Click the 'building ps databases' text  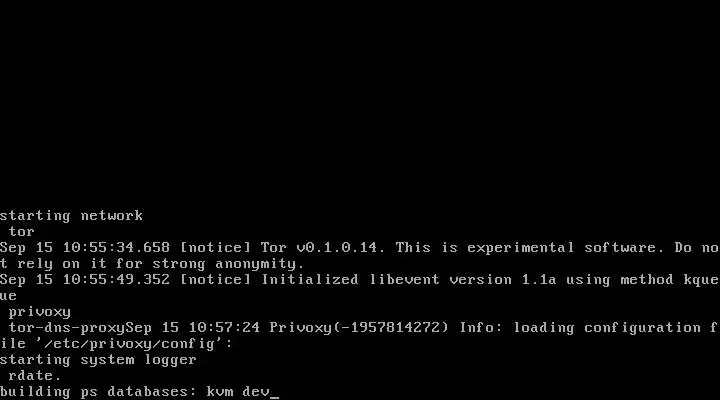click(x=94, y=392)
